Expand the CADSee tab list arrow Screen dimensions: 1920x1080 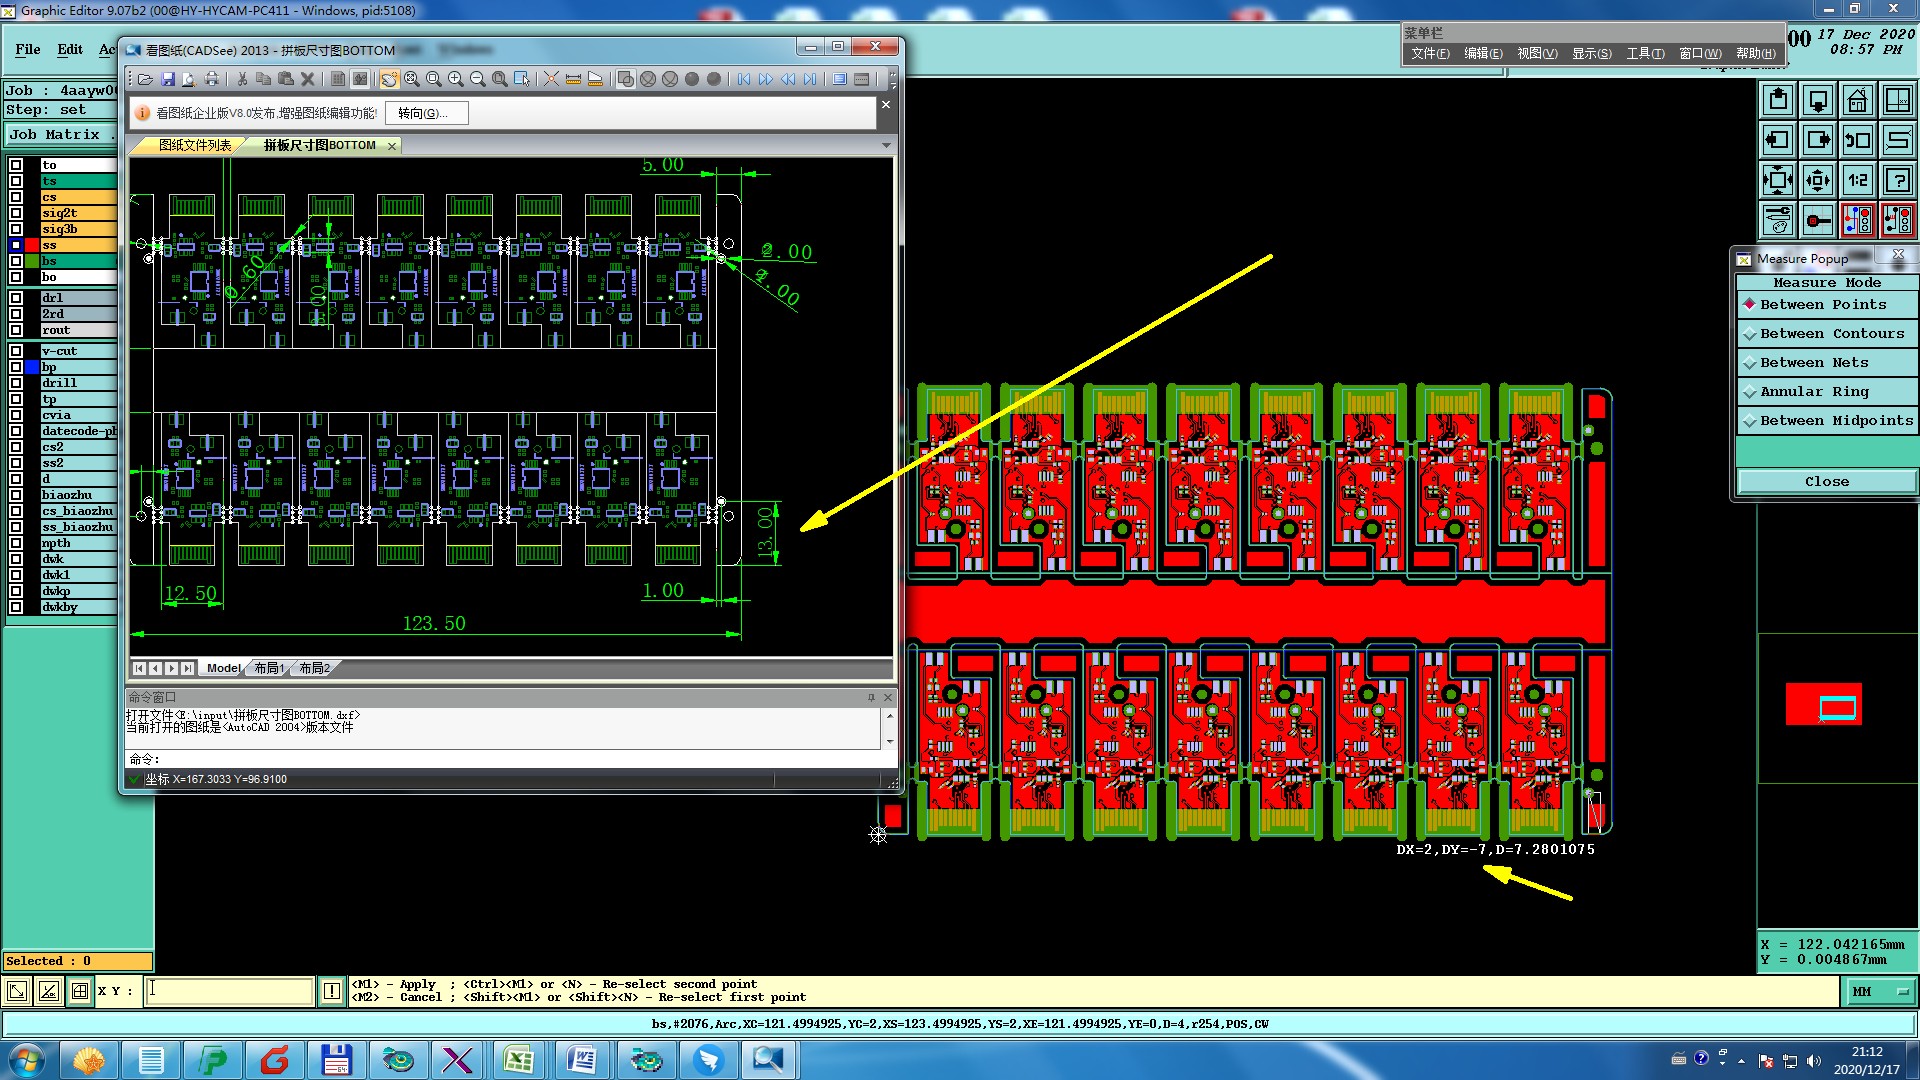(x=886, y=146)
